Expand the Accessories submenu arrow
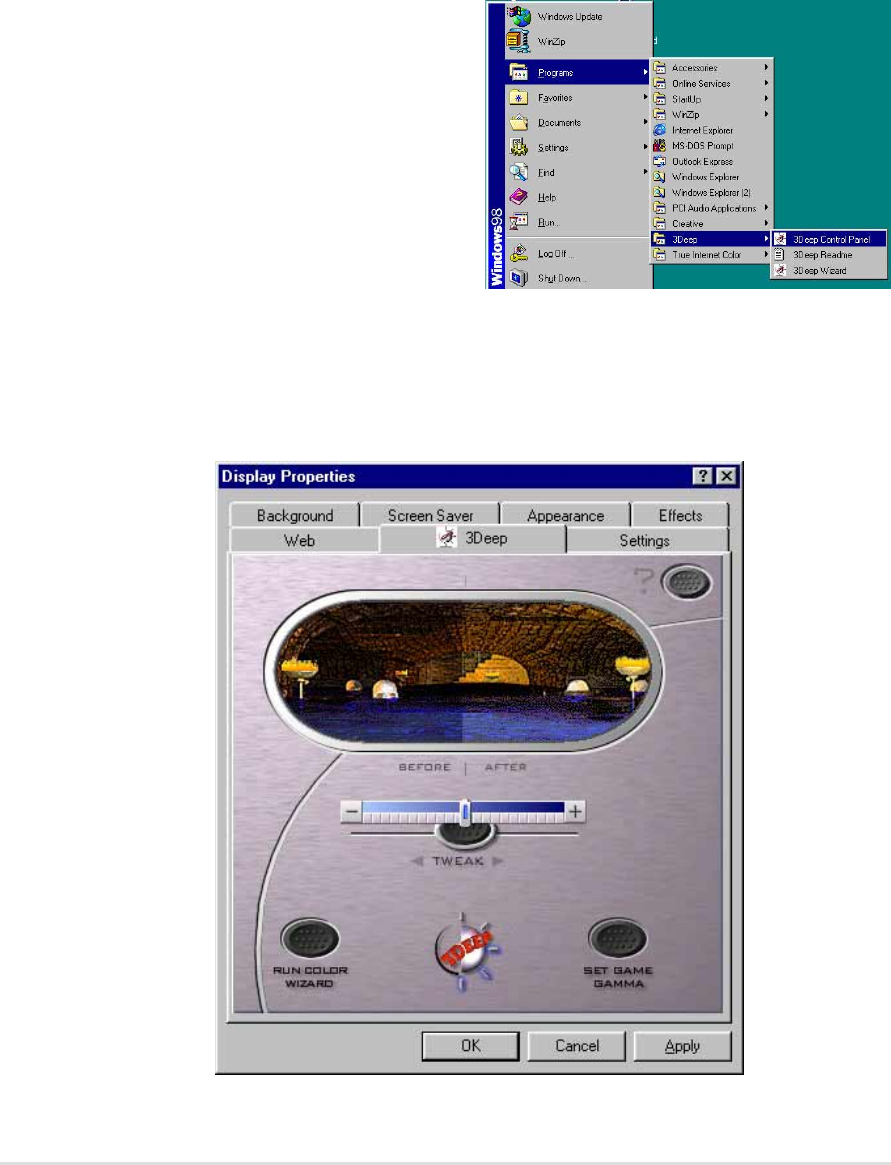 (765, 68)
